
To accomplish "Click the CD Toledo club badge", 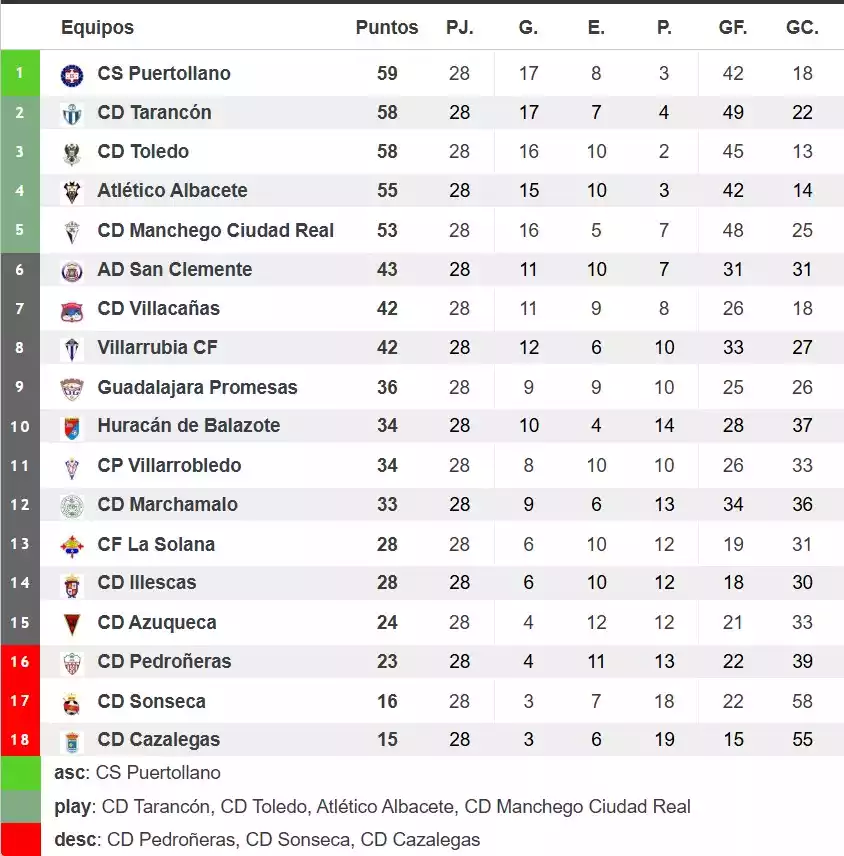I will pos(72,152).
